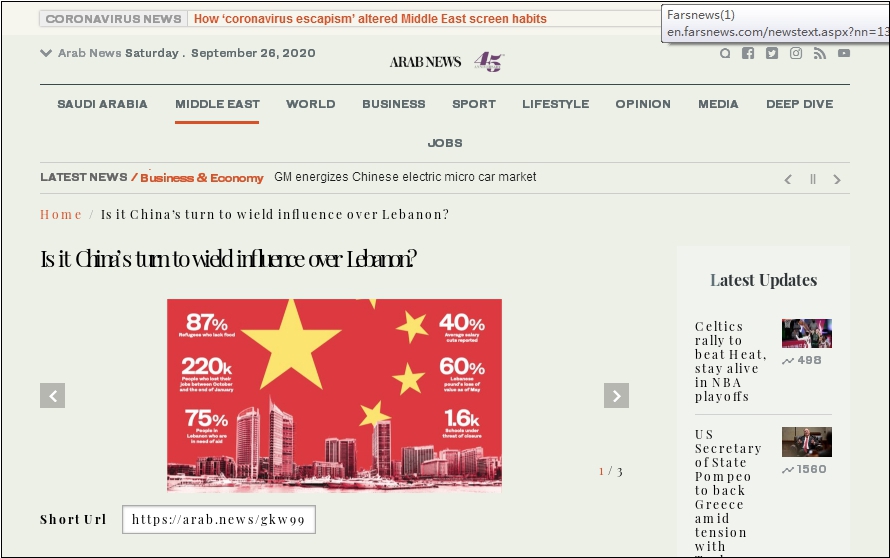This screenshot has height=558, width=890.
Task: Click the Latest Updates heading
Action: pos(763,280)
